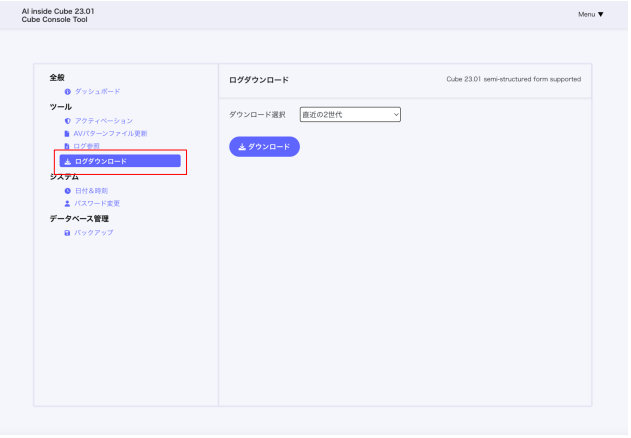Expand the 直近の2世代 dropdown using its chevron
Screen dimensions: 631x438
395,115
